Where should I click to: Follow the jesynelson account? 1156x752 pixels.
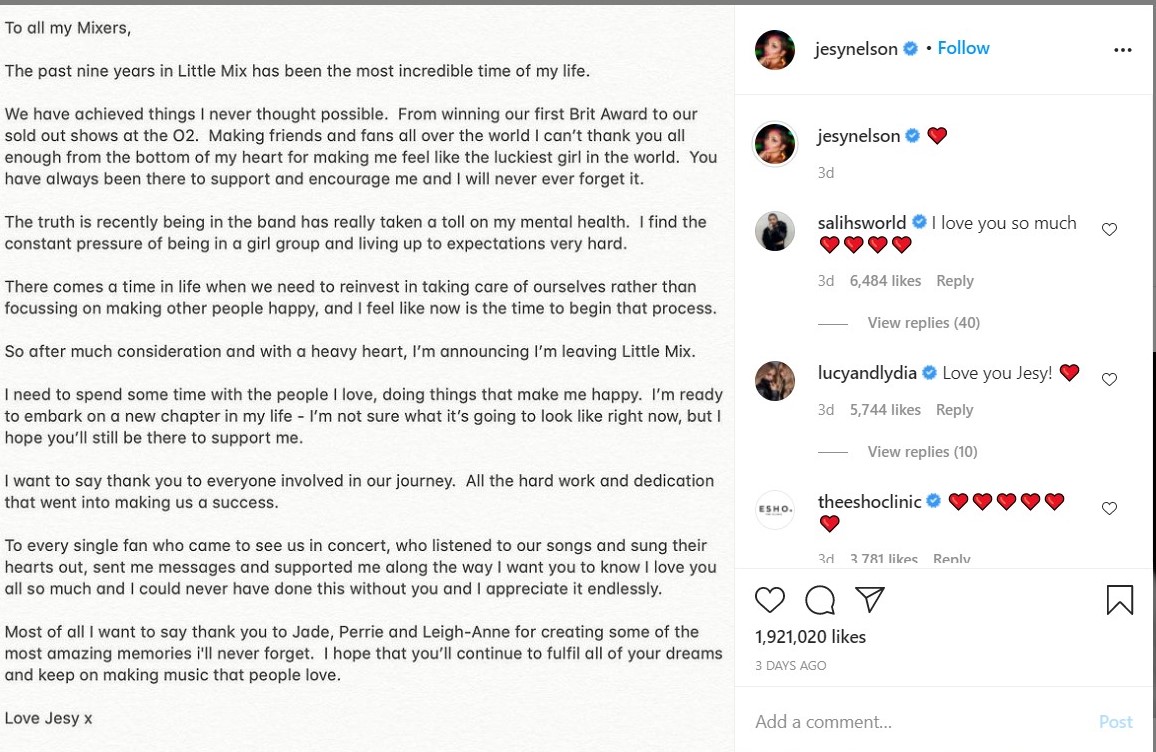click(963, 49)
